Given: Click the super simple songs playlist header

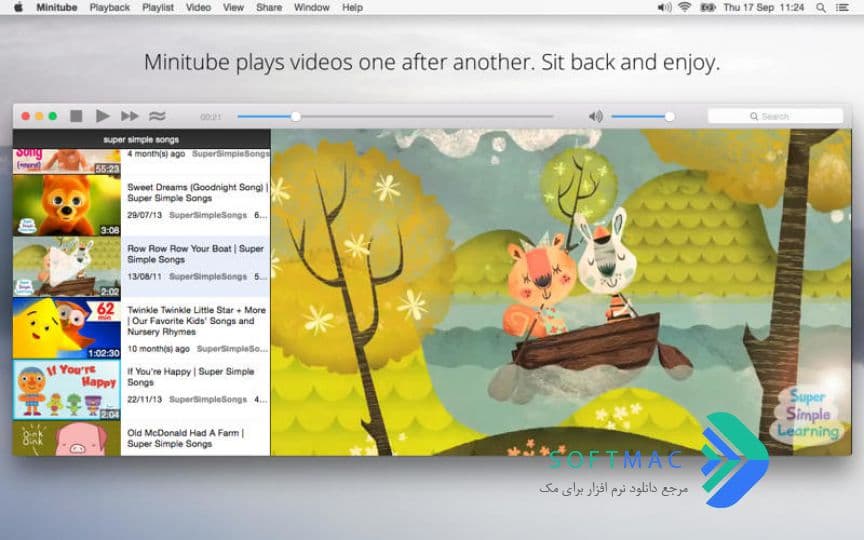Looking at the screenshot, I should pyautogui.click(x=142, y=139).
